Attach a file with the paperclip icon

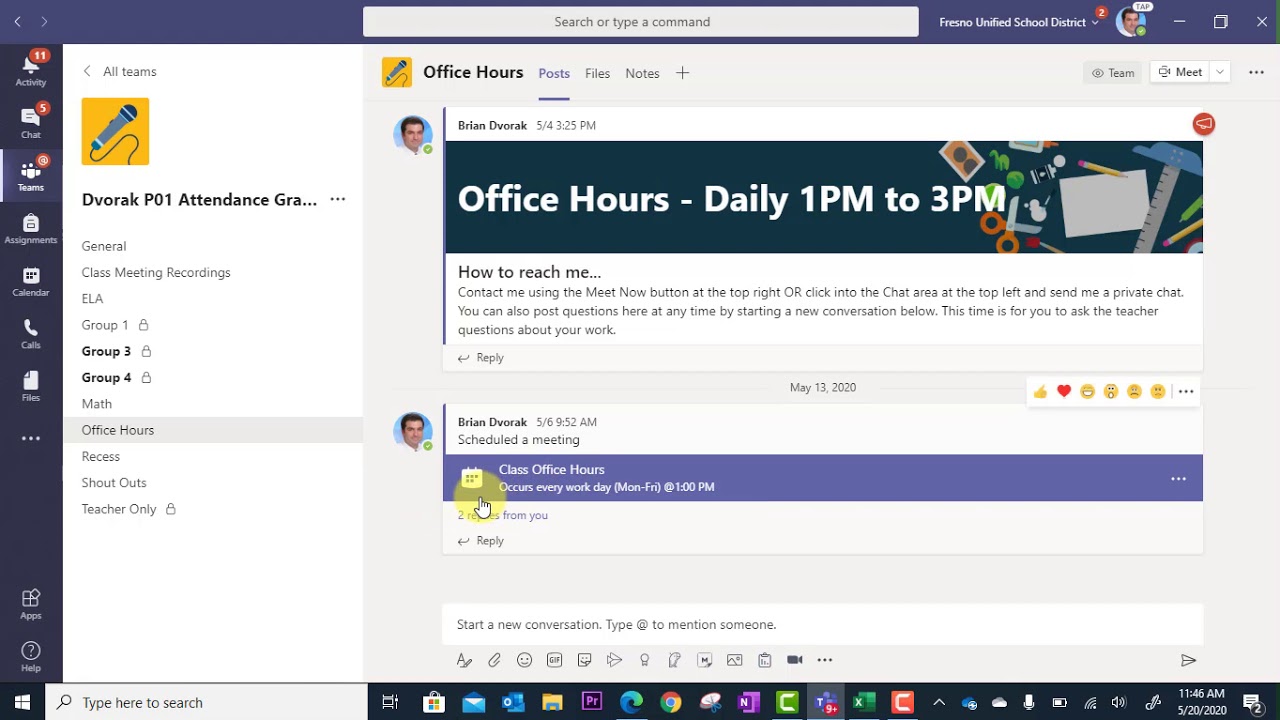494,660
